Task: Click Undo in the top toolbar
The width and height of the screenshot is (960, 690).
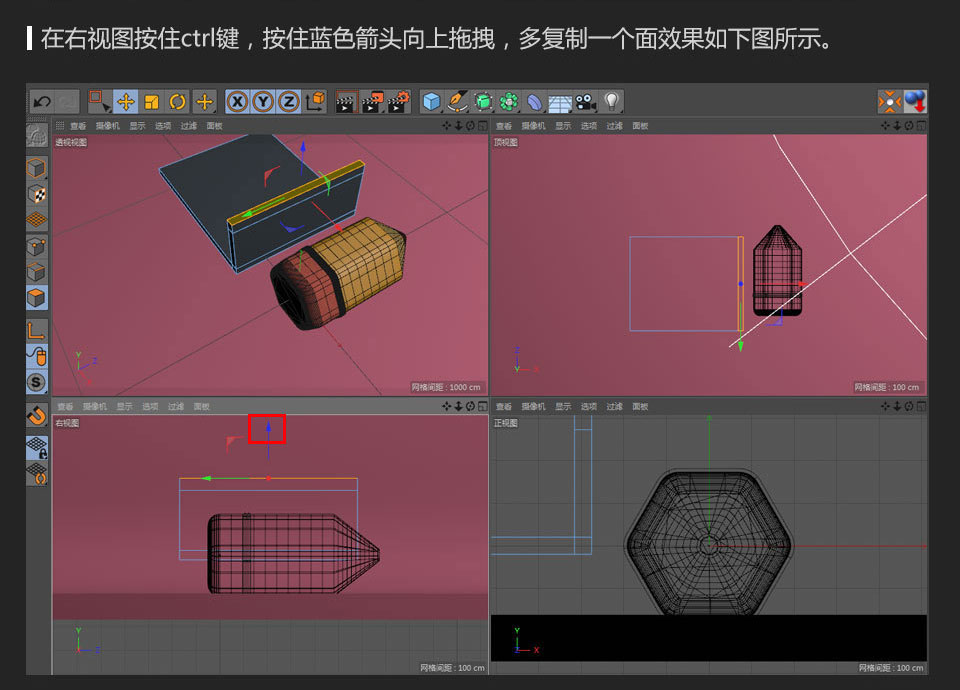Action: click(x=42, y=101)
